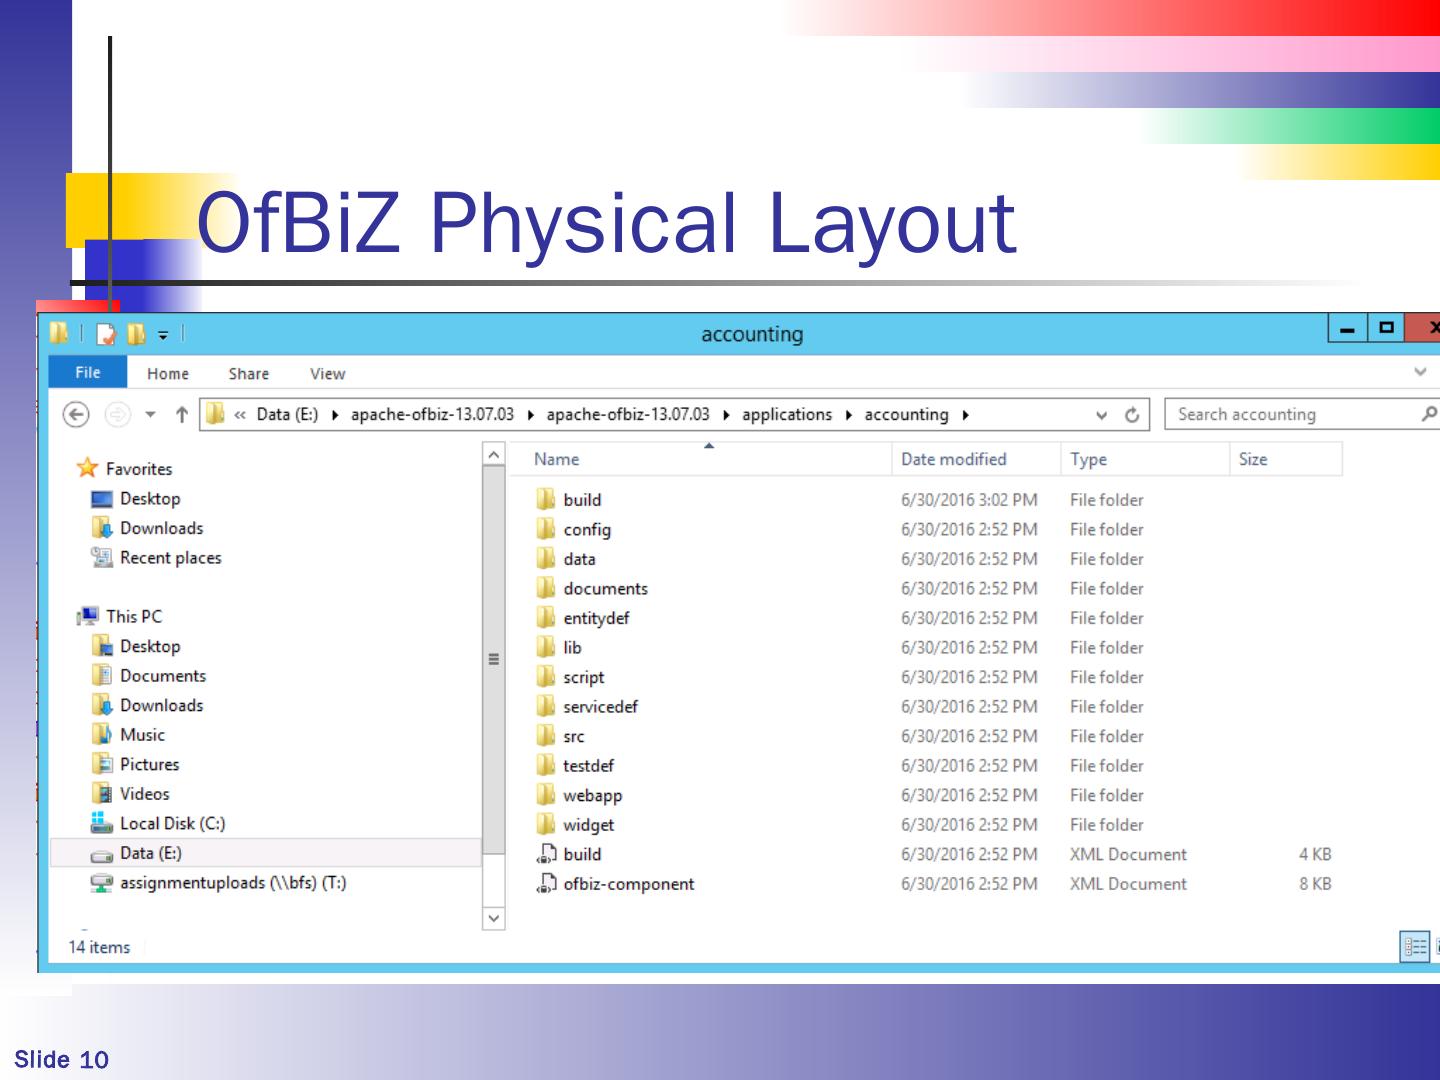Click the build XML Document file icon
The image size is (1440, 1080).
(x=546, y=853)
